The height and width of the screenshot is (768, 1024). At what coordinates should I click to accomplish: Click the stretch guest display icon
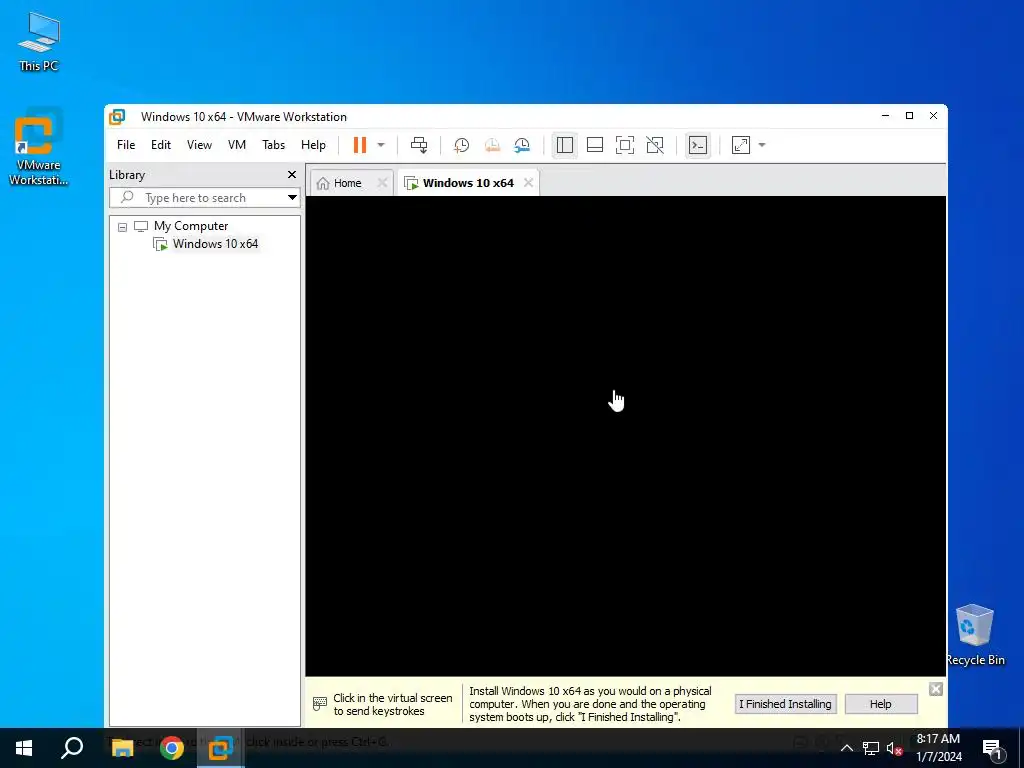point(741,145)
